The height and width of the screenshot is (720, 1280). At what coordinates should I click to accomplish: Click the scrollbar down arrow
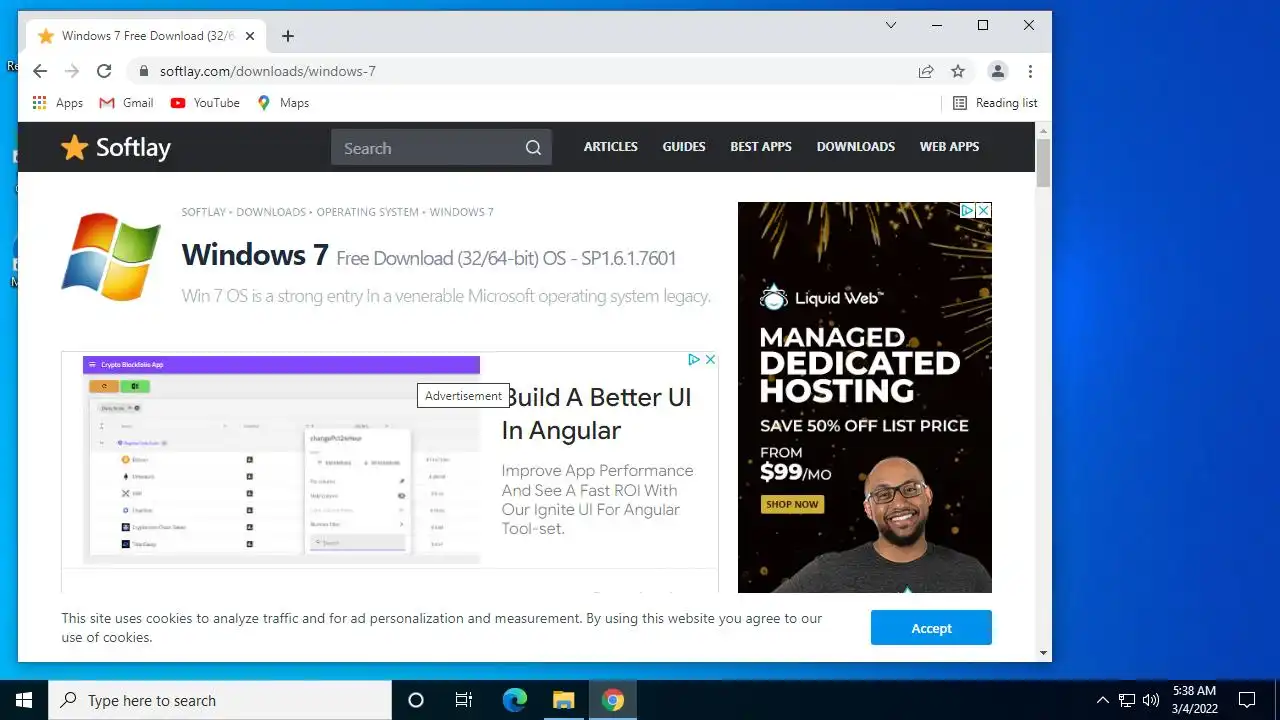point(1043,653)
